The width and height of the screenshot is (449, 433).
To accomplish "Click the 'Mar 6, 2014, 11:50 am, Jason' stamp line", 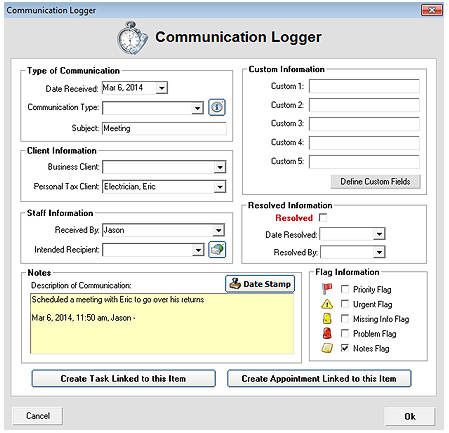I will pos(83,318).
